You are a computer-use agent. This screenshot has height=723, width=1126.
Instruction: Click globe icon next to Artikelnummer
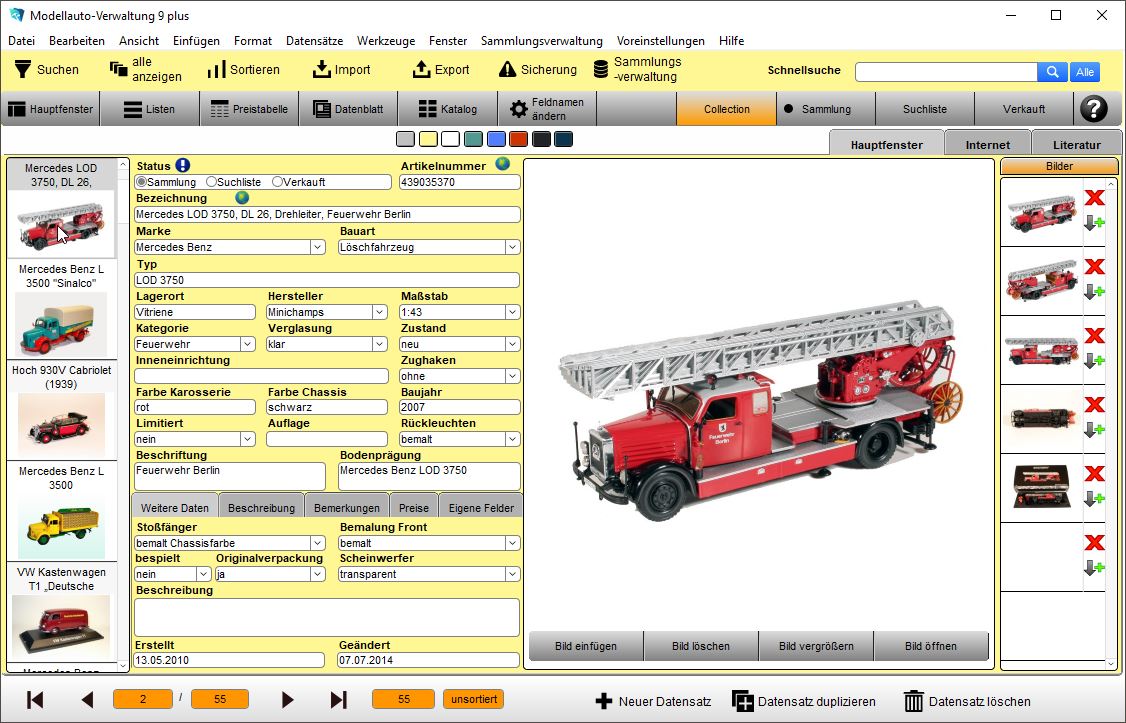coord(502,165)
